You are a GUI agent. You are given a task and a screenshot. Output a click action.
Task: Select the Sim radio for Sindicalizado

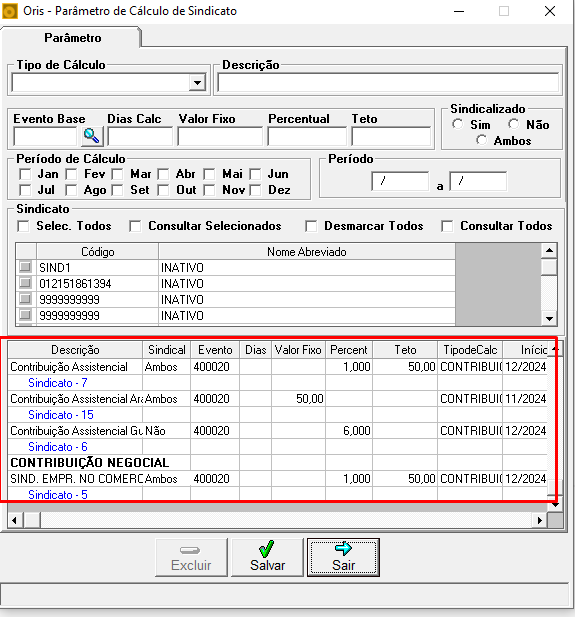point(458,124)
